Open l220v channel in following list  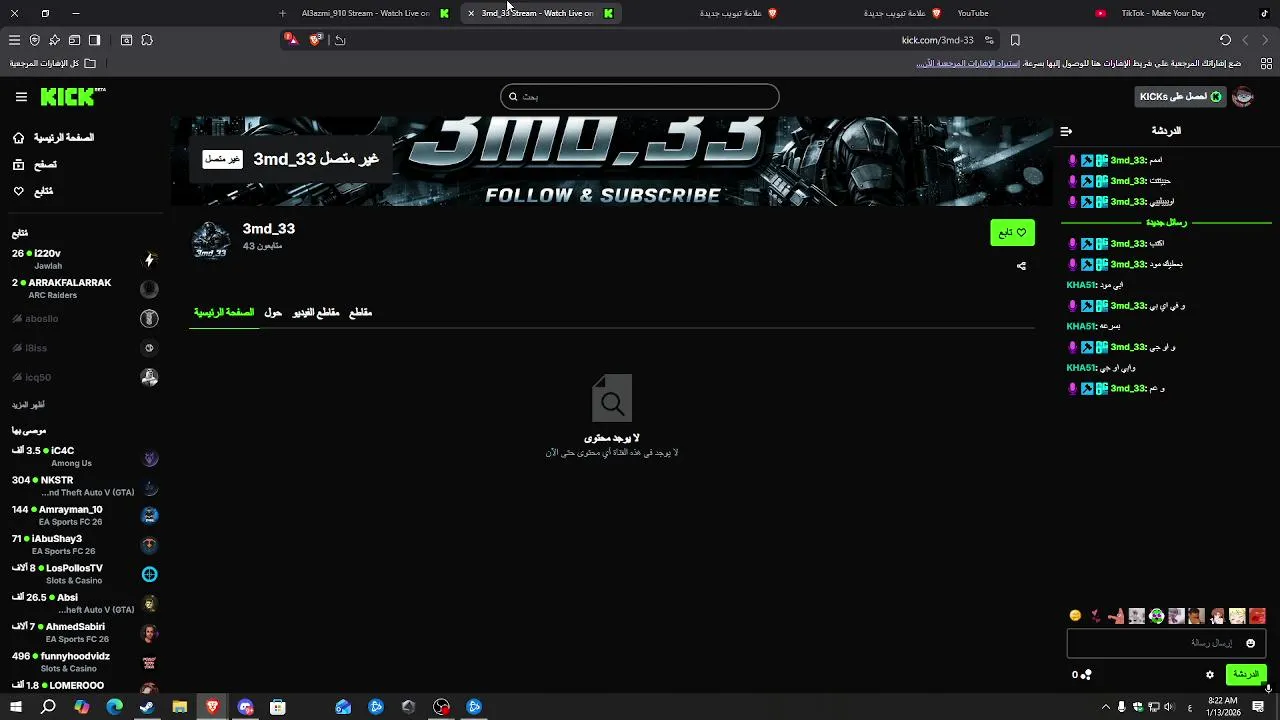[85, 260]
